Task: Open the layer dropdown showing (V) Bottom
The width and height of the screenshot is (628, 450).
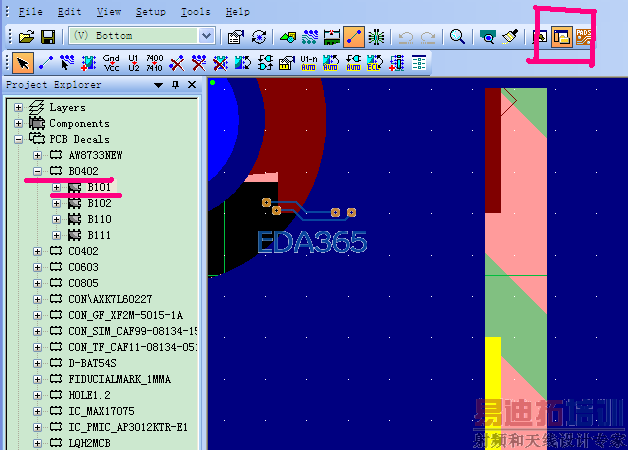Action: point(206,36)
